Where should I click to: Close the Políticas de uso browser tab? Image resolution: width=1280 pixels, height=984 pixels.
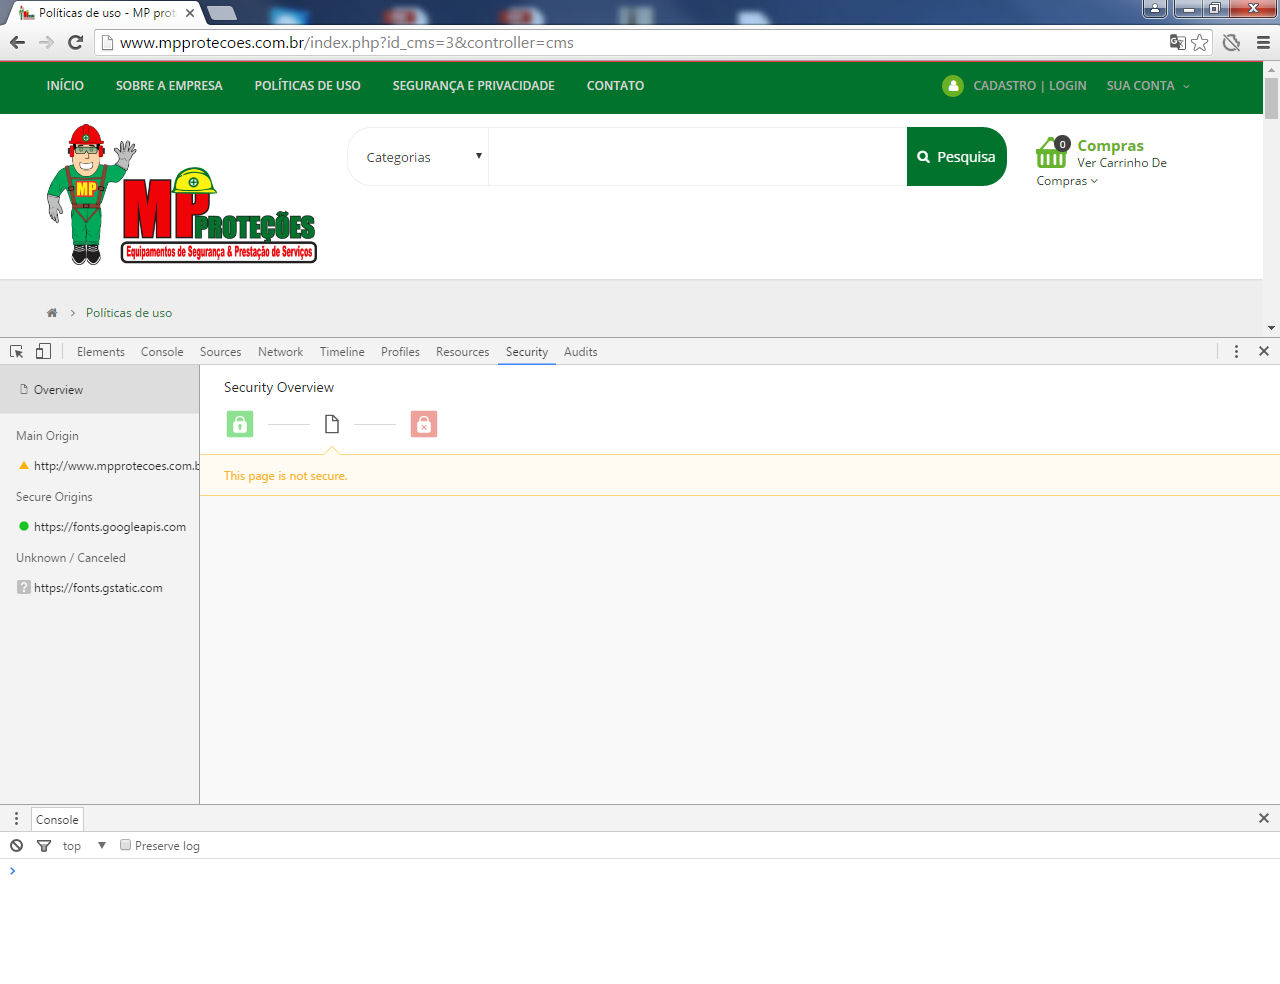point(190,13)
